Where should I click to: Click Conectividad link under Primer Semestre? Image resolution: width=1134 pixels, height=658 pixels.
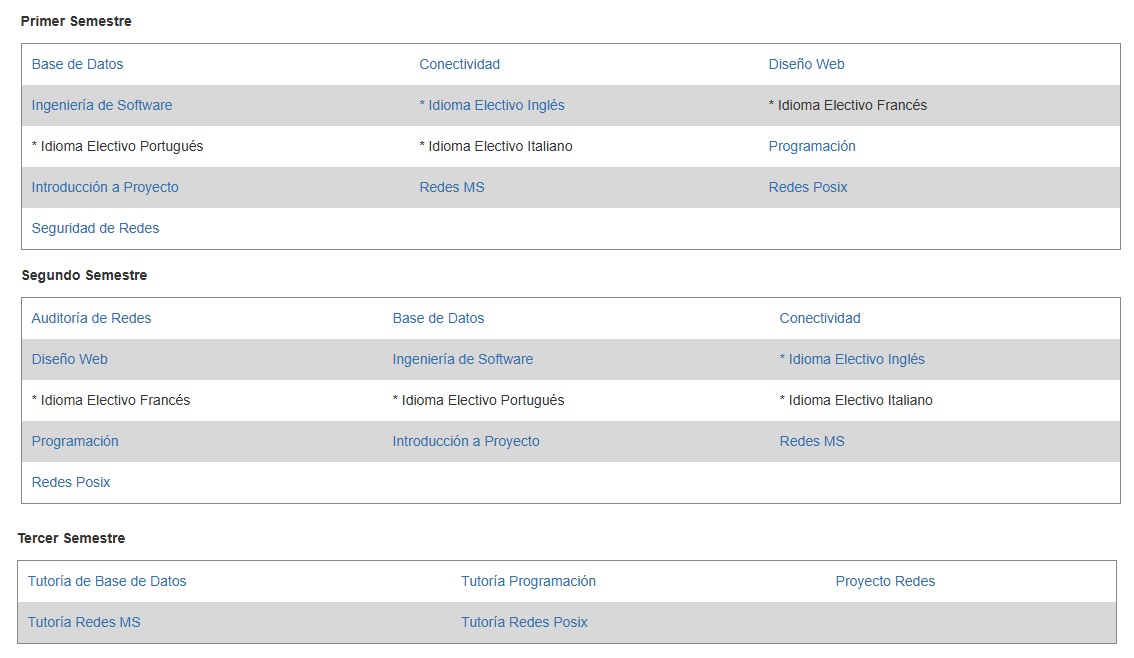(459, 64)
